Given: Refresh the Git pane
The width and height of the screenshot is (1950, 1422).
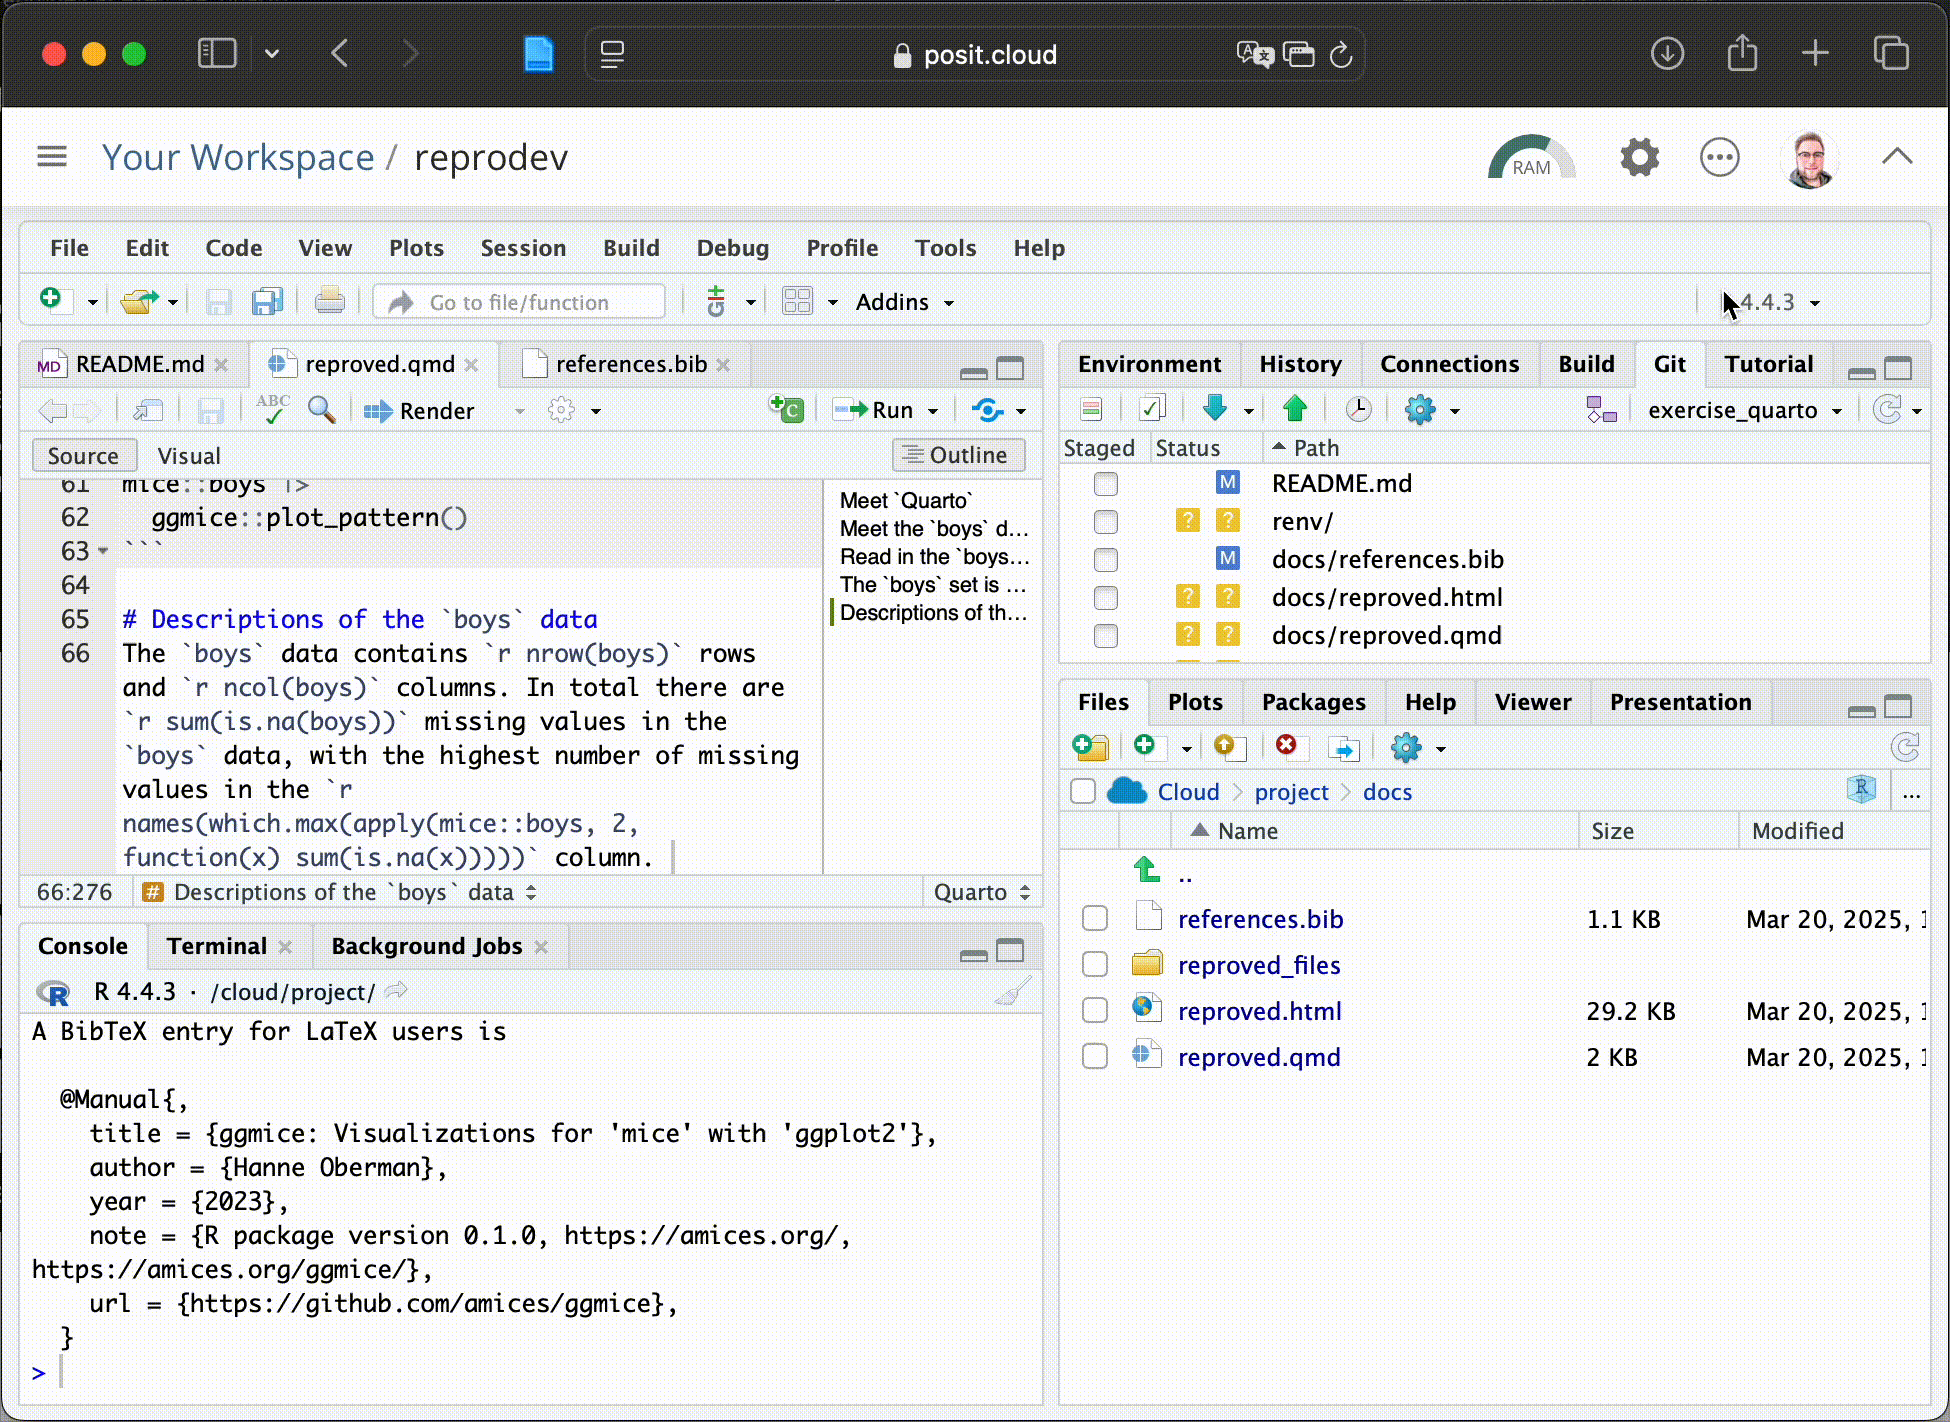Looking at the screenshot, I should [x=1887, y=409].
